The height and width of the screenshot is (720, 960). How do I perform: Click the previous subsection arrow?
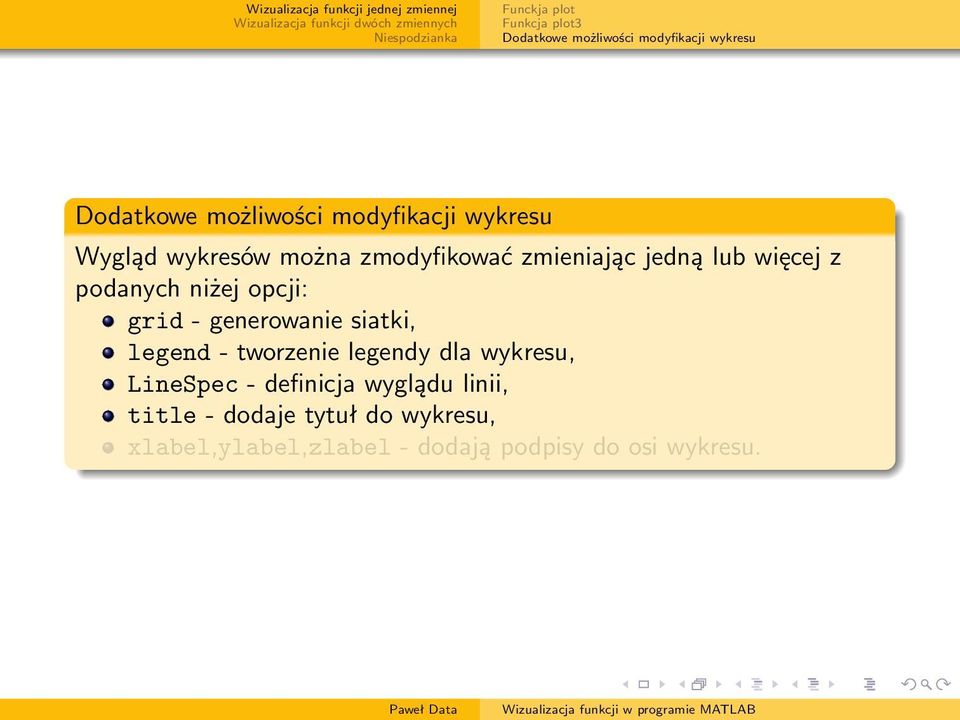coord(738,684)
